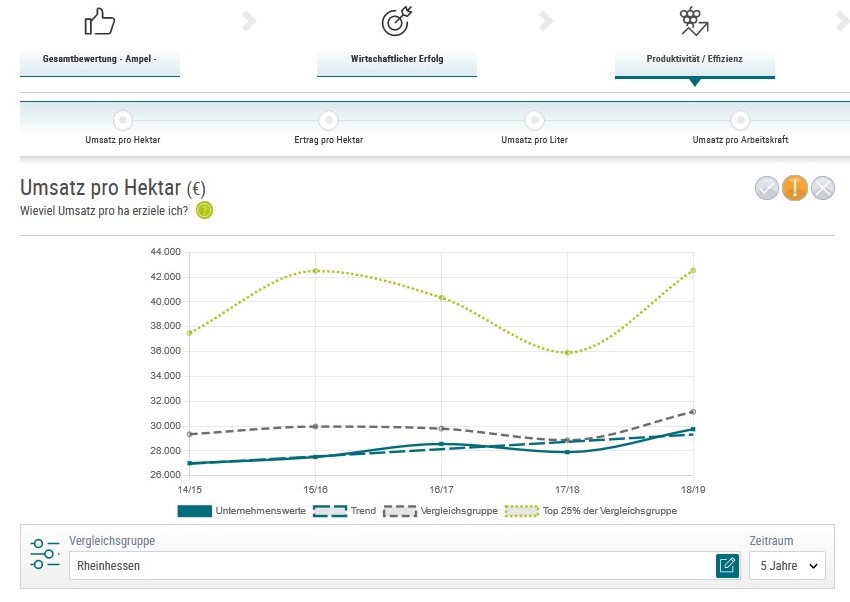The image size is (850, 602).
Task: Click the gray X status icon
Action: click(x=823, y=189)
